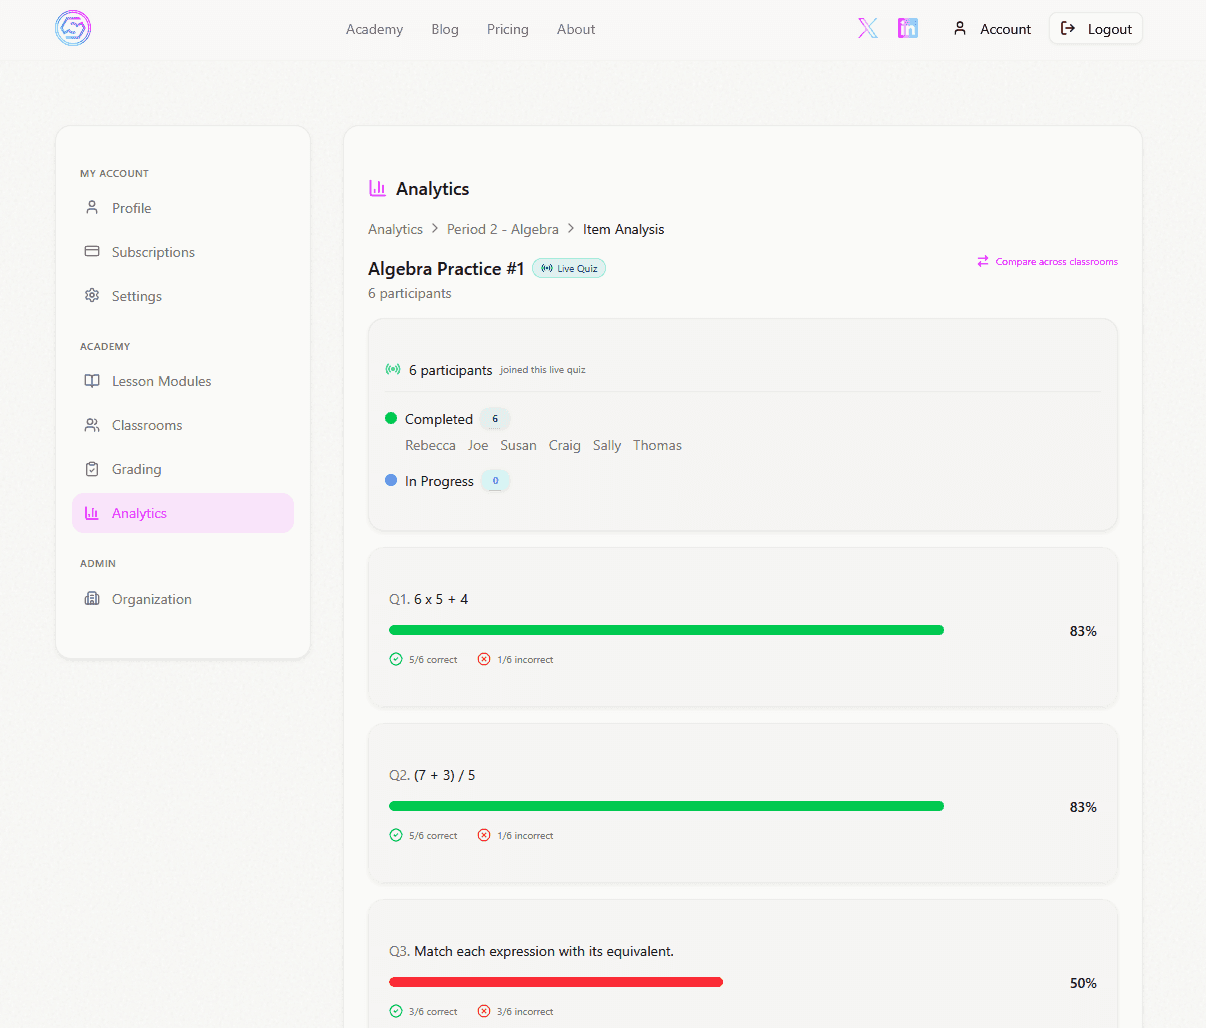Image resolution: width=1206 pixels, height=1028 pixels.
Task: Click the live broadcast icon beside participants
Action: coord(393,370)
